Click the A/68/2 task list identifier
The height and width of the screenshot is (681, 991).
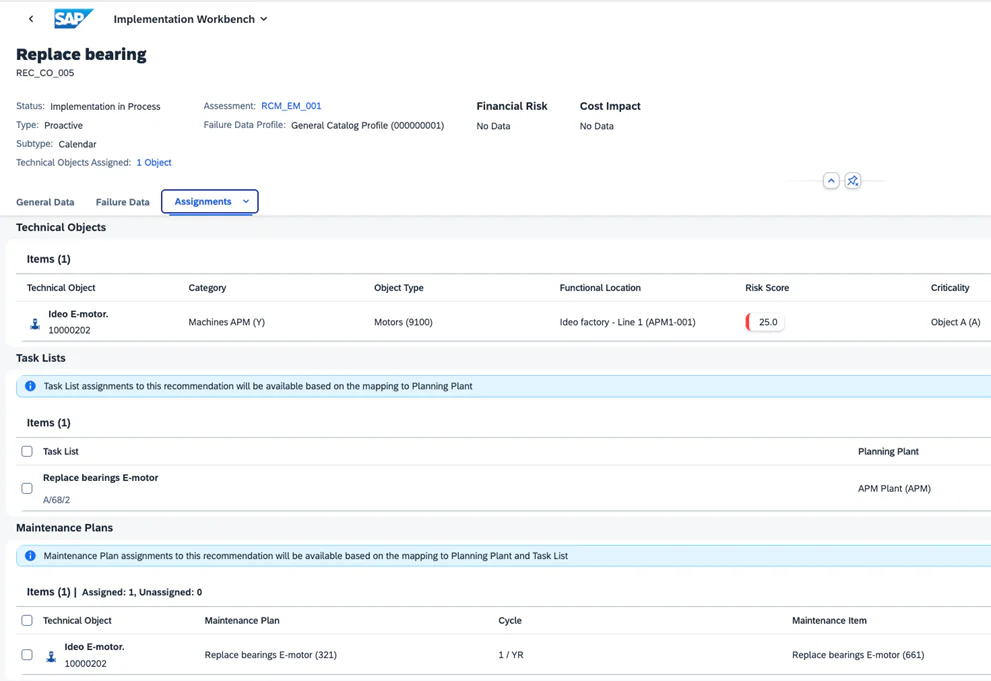[x=56, y=500]
